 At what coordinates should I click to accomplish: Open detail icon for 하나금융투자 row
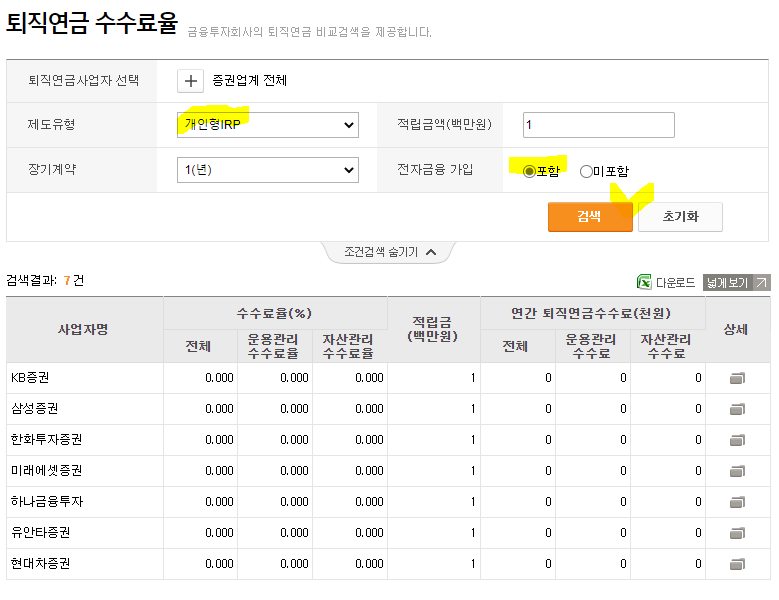point(737,502)
